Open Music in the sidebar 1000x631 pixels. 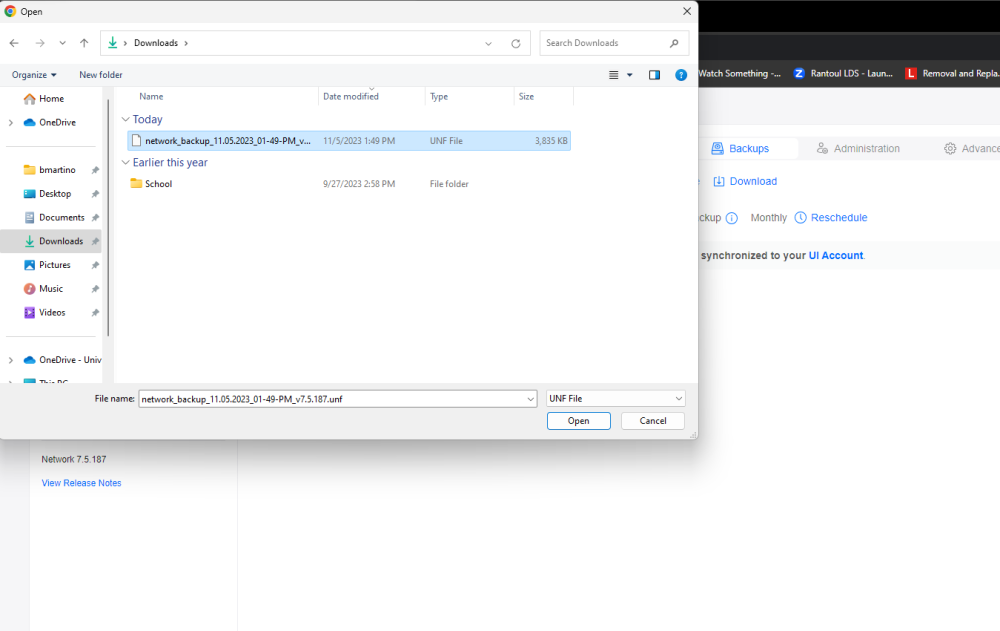point(51,289)
